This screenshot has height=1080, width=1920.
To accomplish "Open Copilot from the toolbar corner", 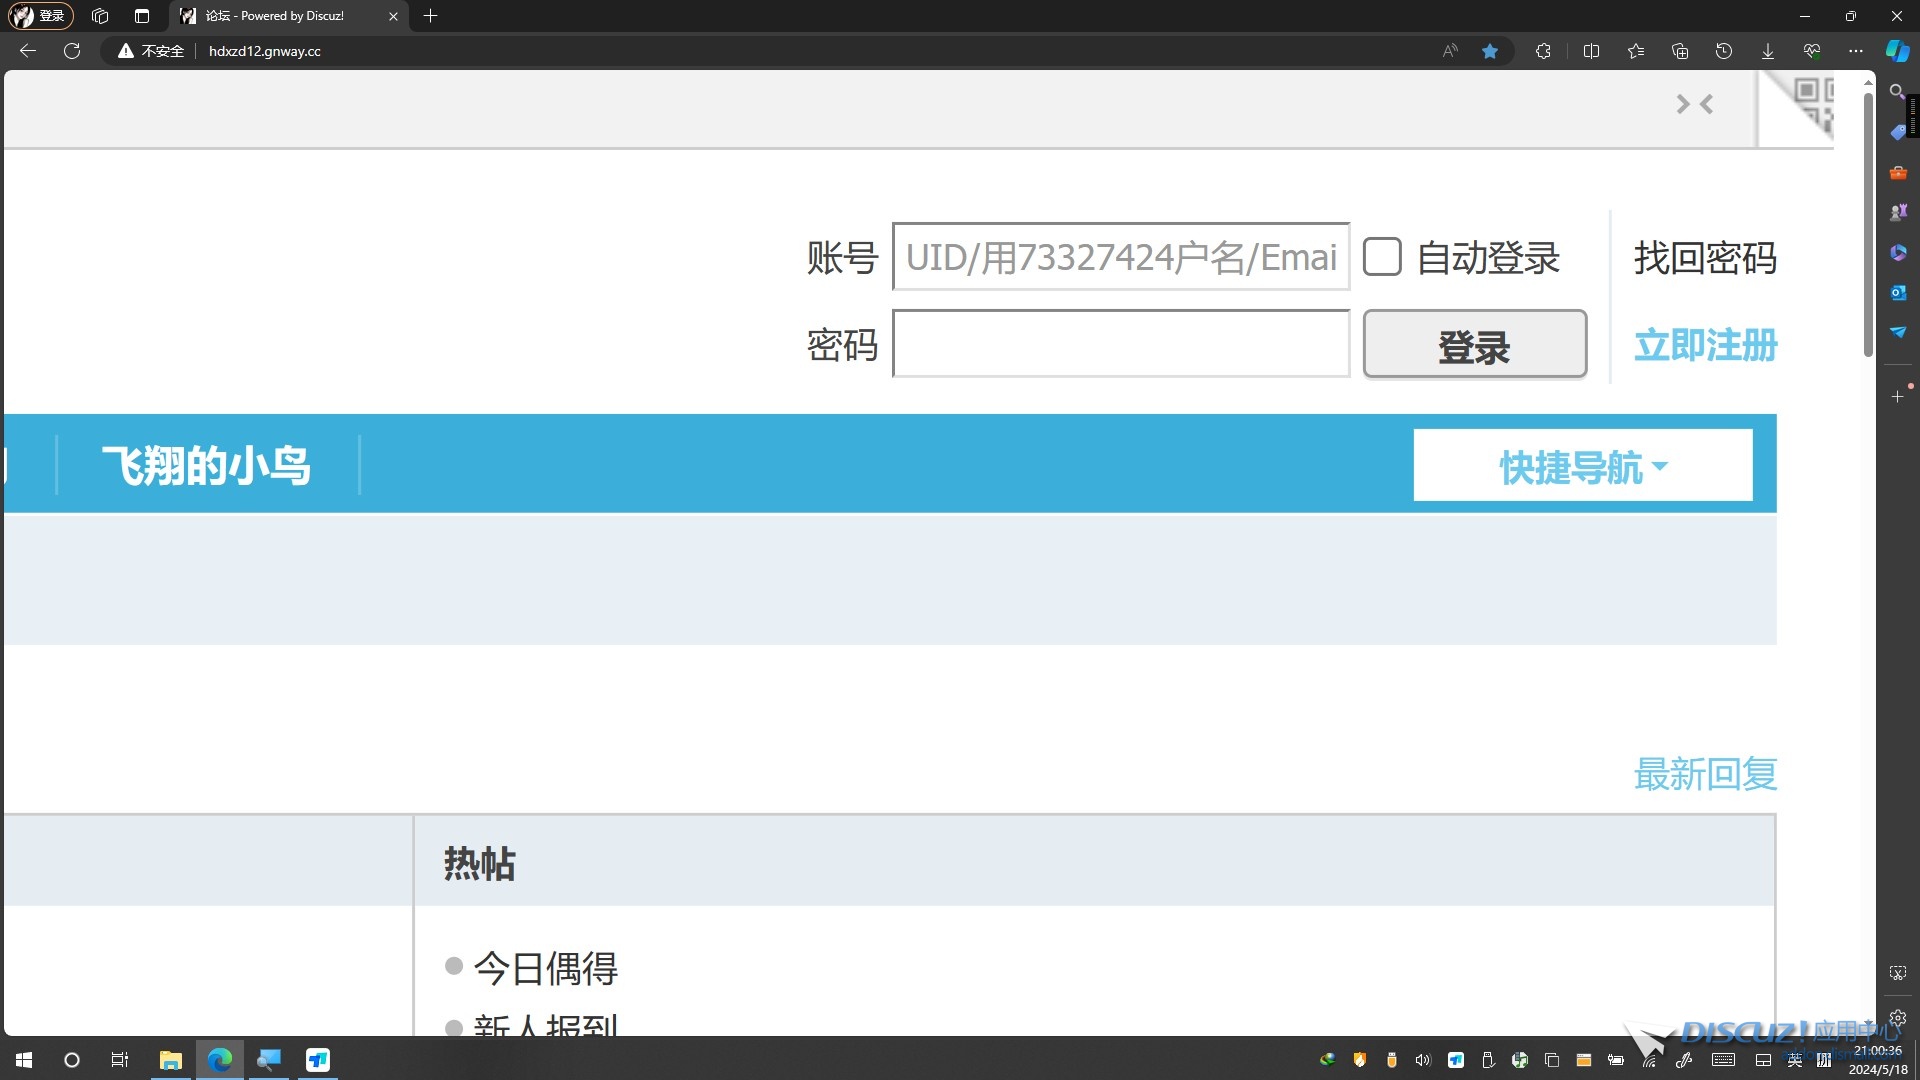I will coord(1897,51).
